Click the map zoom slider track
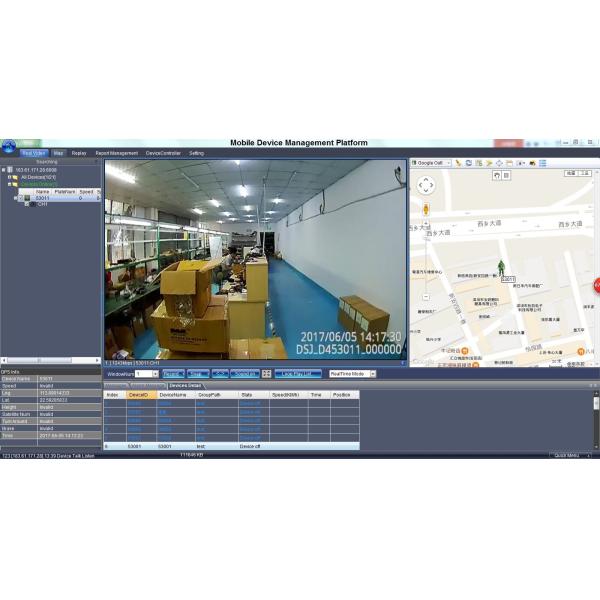The height and width of the screenshot is (600, 600). coord(426,260)
